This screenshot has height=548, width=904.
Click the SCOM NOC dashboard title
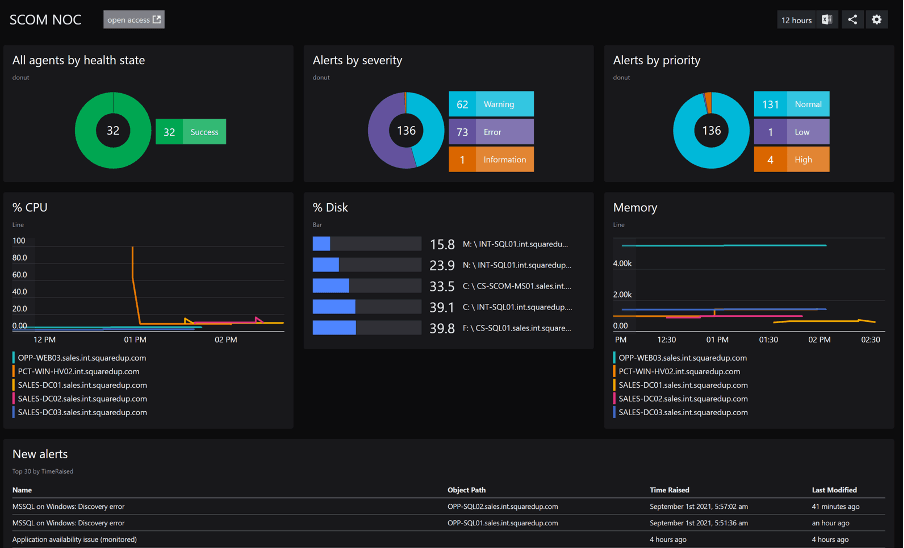pos(48,20)
